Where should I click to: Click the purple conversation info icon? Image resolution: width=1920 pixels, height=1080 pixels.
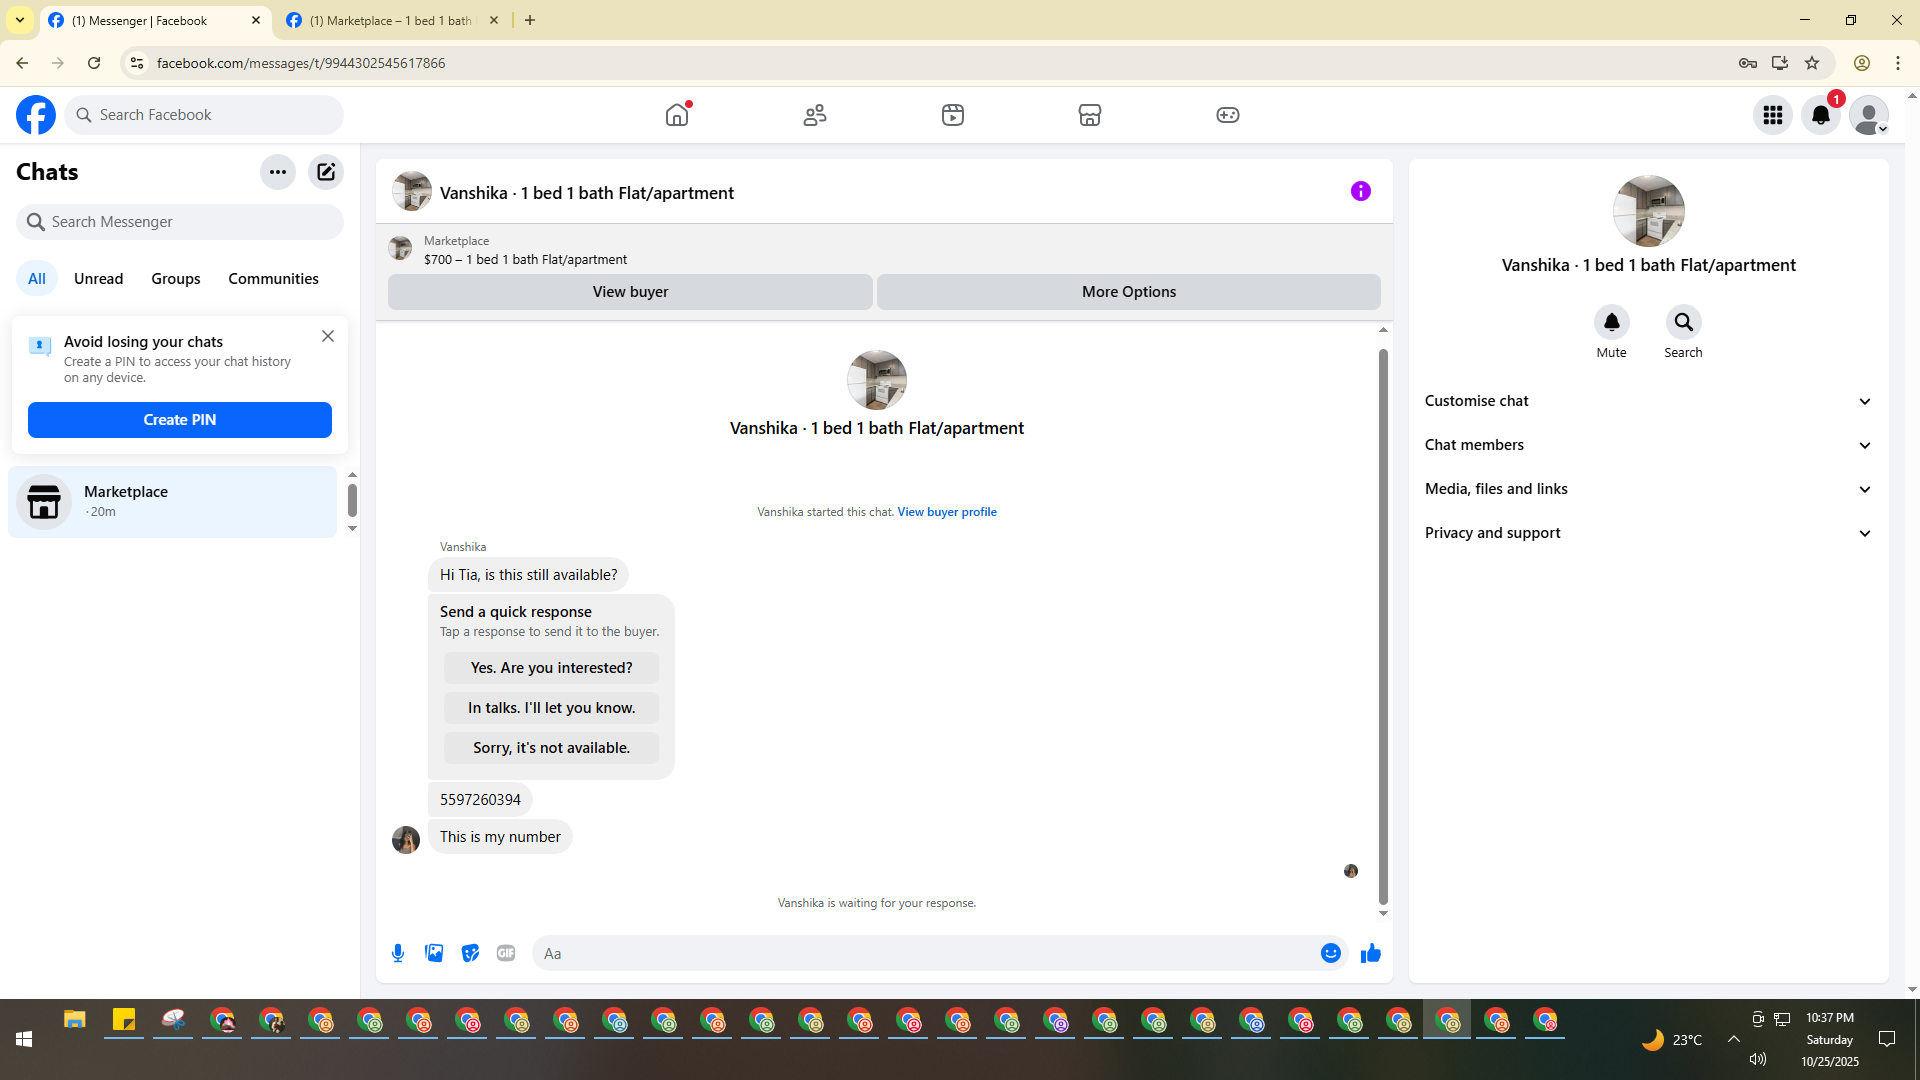1360,191
